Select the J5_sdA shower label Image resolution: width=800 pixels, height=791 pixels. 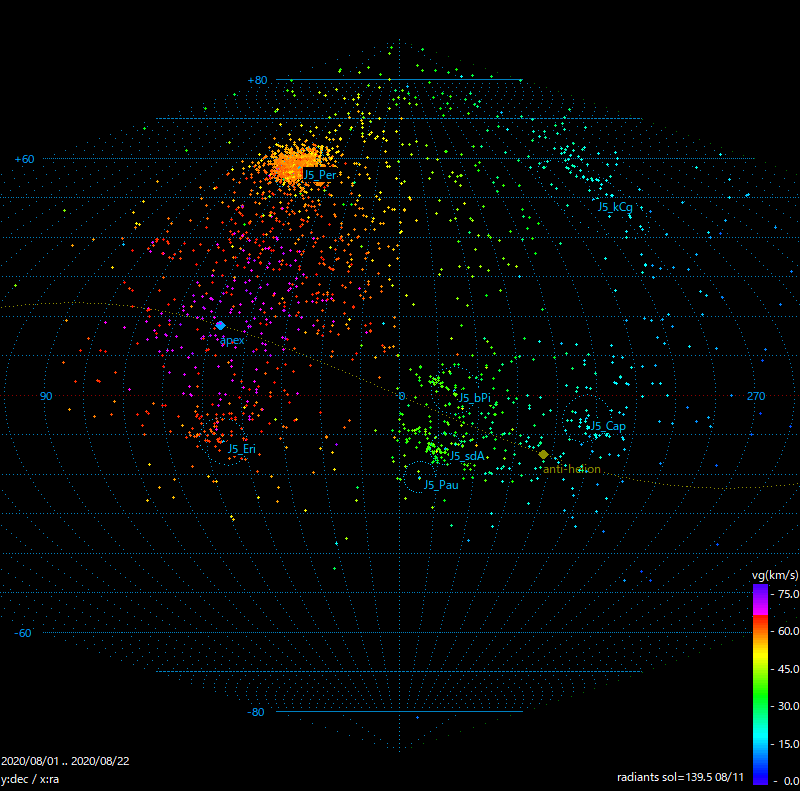pyautogui.click(x=467, y=456)
